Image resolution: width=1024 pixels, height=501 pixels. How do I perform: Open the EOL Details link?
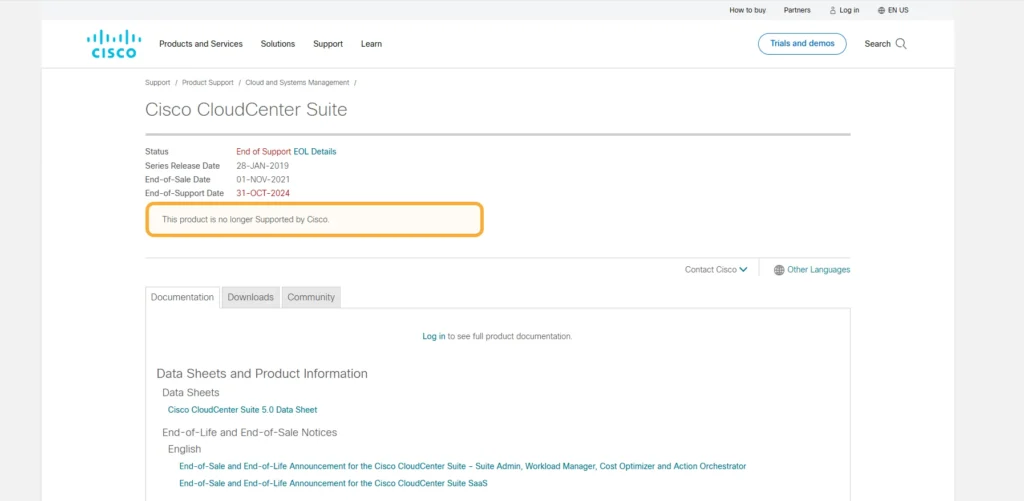315,152
